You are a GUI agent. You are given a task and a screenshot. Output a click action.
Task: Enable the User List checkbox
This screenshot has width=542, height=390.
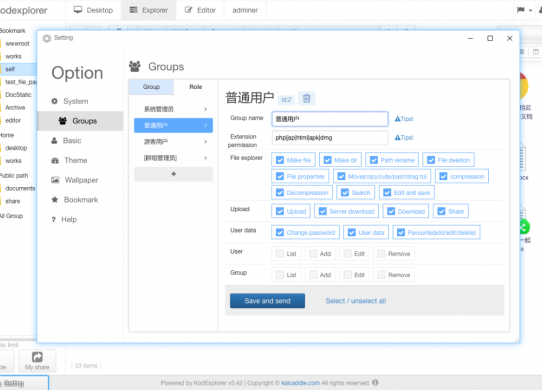point(280,254)
